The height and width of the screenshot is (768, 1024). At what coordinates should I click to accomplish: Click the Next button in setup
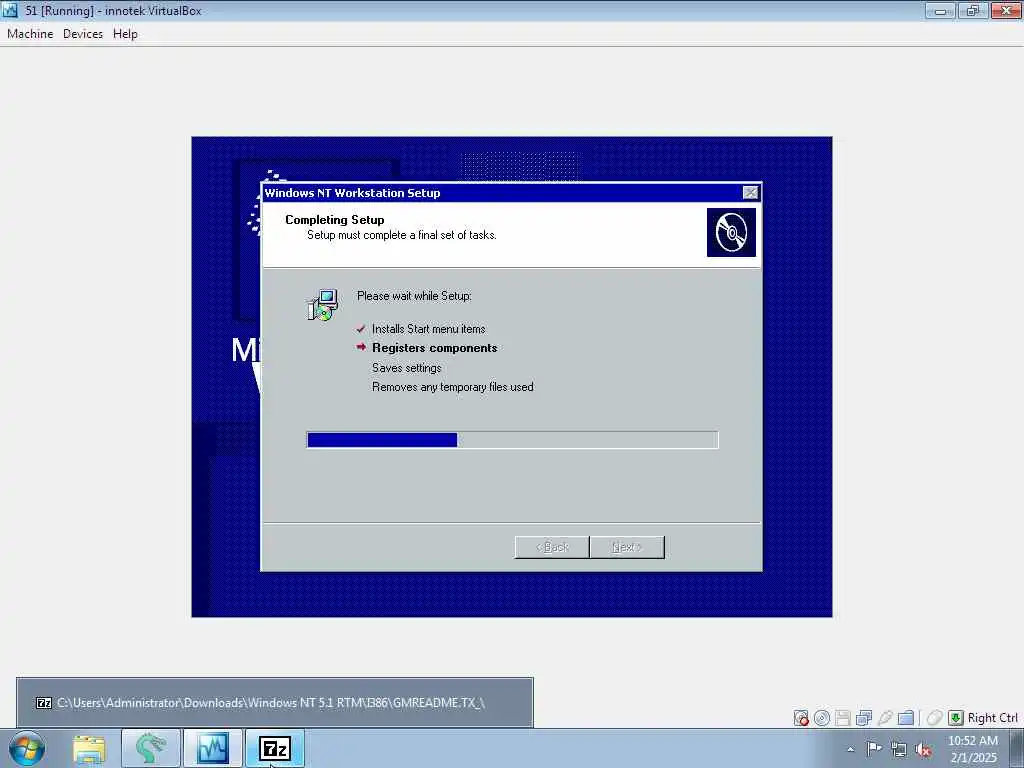pos(627,547)
